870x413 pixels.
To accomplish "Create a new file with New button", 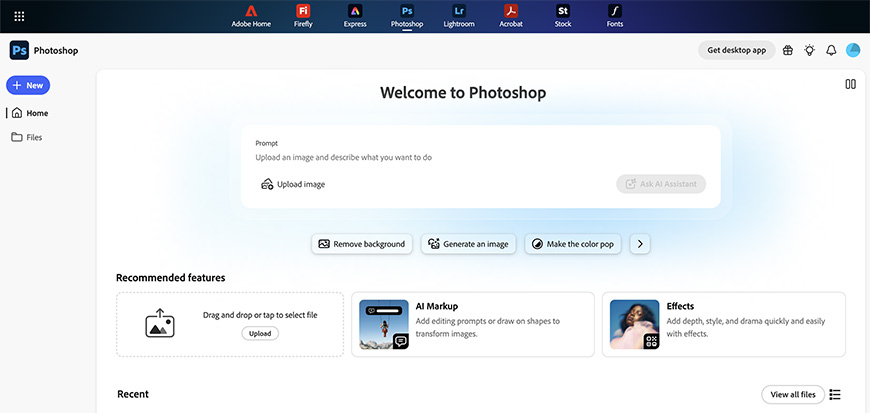I will tap(28, 85).
